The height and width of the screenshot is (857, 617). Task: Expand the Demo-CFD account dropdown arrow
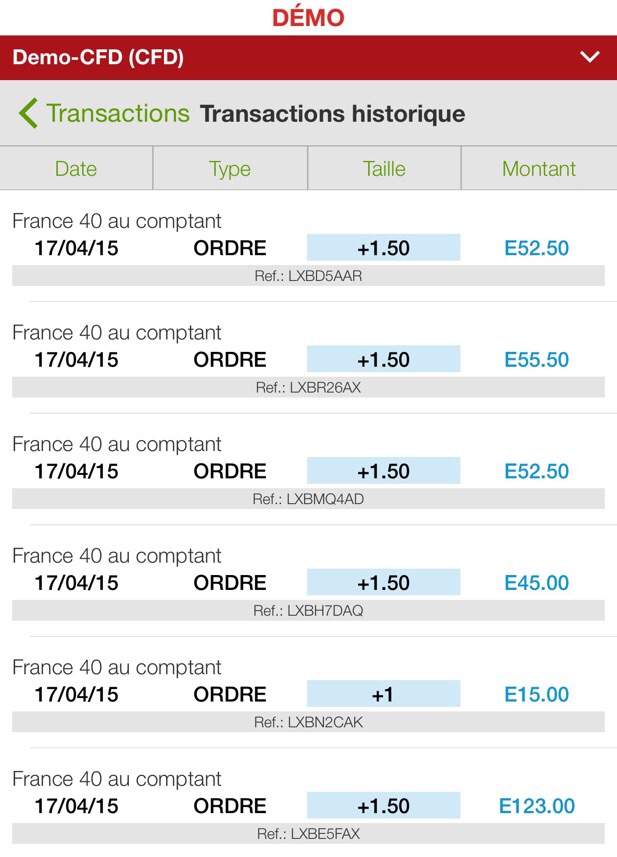coord(590,57)
